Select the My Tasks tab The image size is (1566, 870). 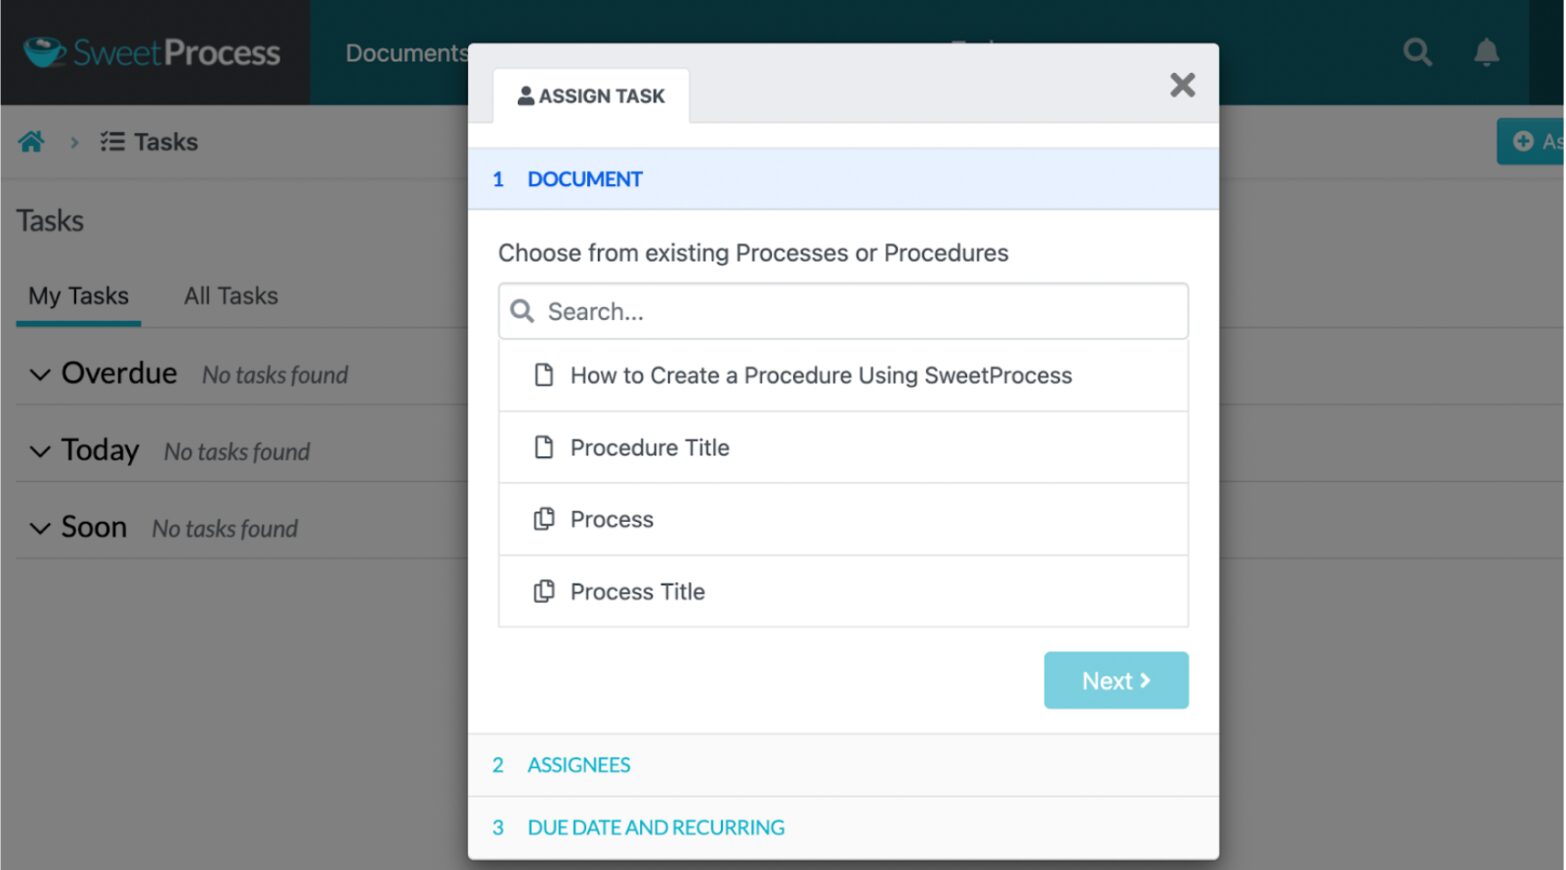click(x=78, y=296)
